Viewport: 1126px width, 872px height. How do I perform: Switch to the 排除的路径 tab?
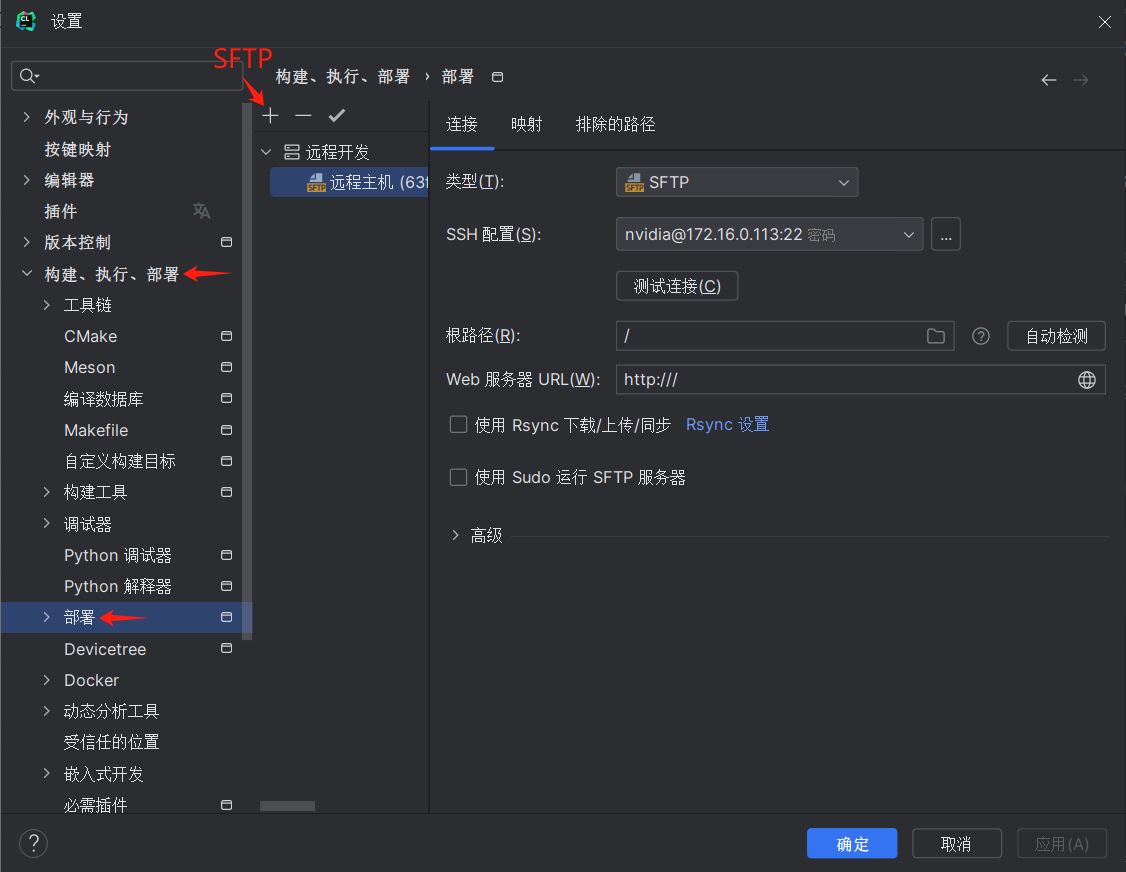pos(615,124)
